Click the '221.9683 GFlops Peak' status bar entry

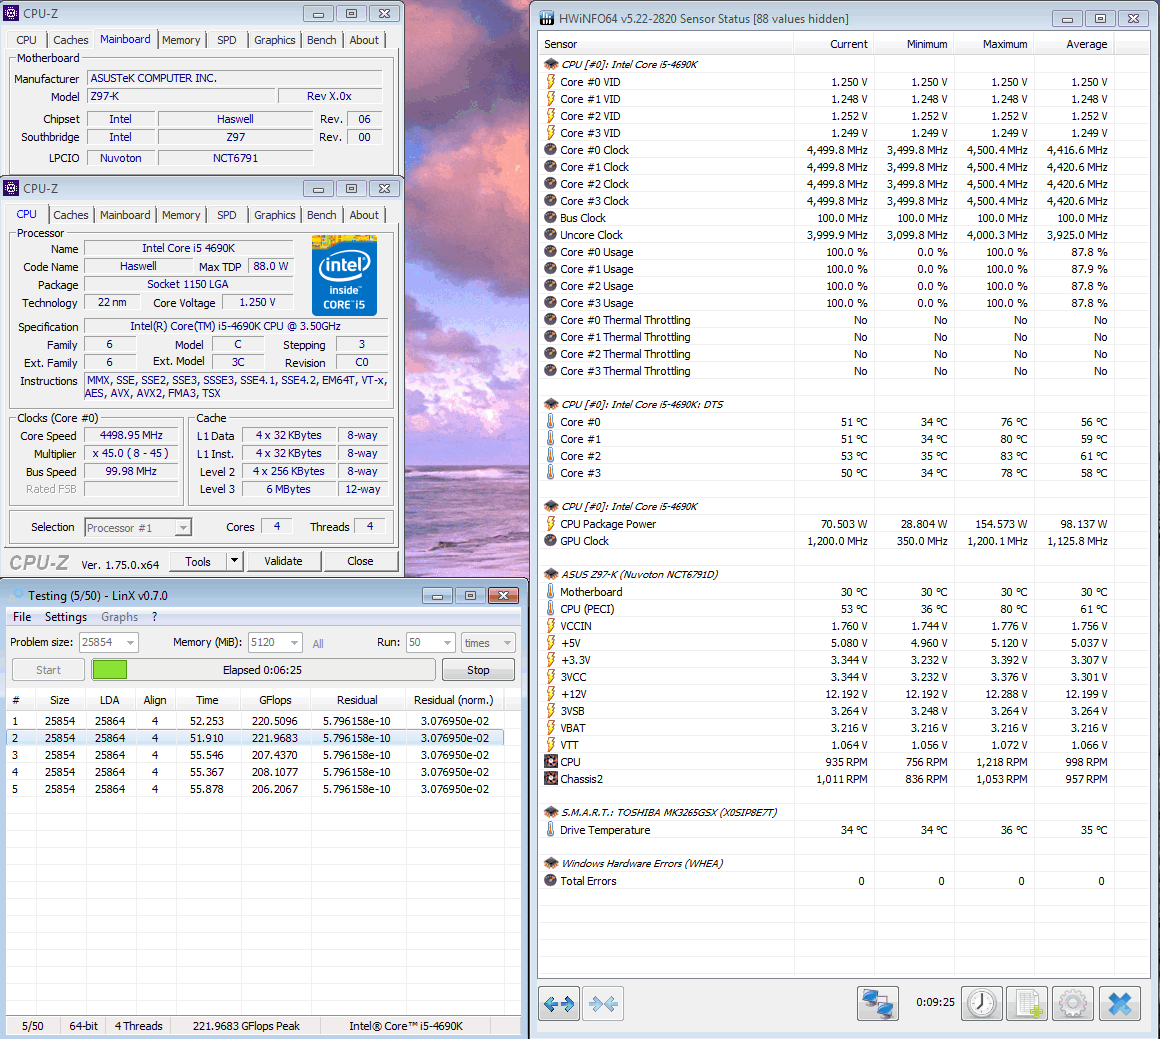(246, 1026)
